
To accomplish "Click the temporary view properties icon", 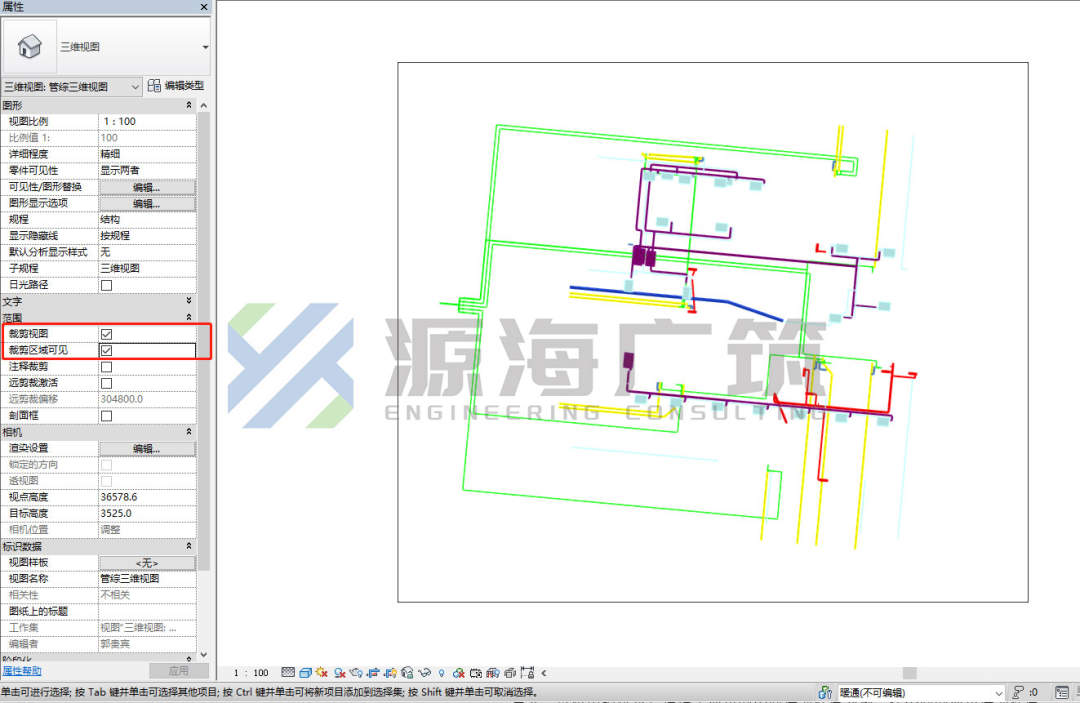I will (x=476, y=673).
